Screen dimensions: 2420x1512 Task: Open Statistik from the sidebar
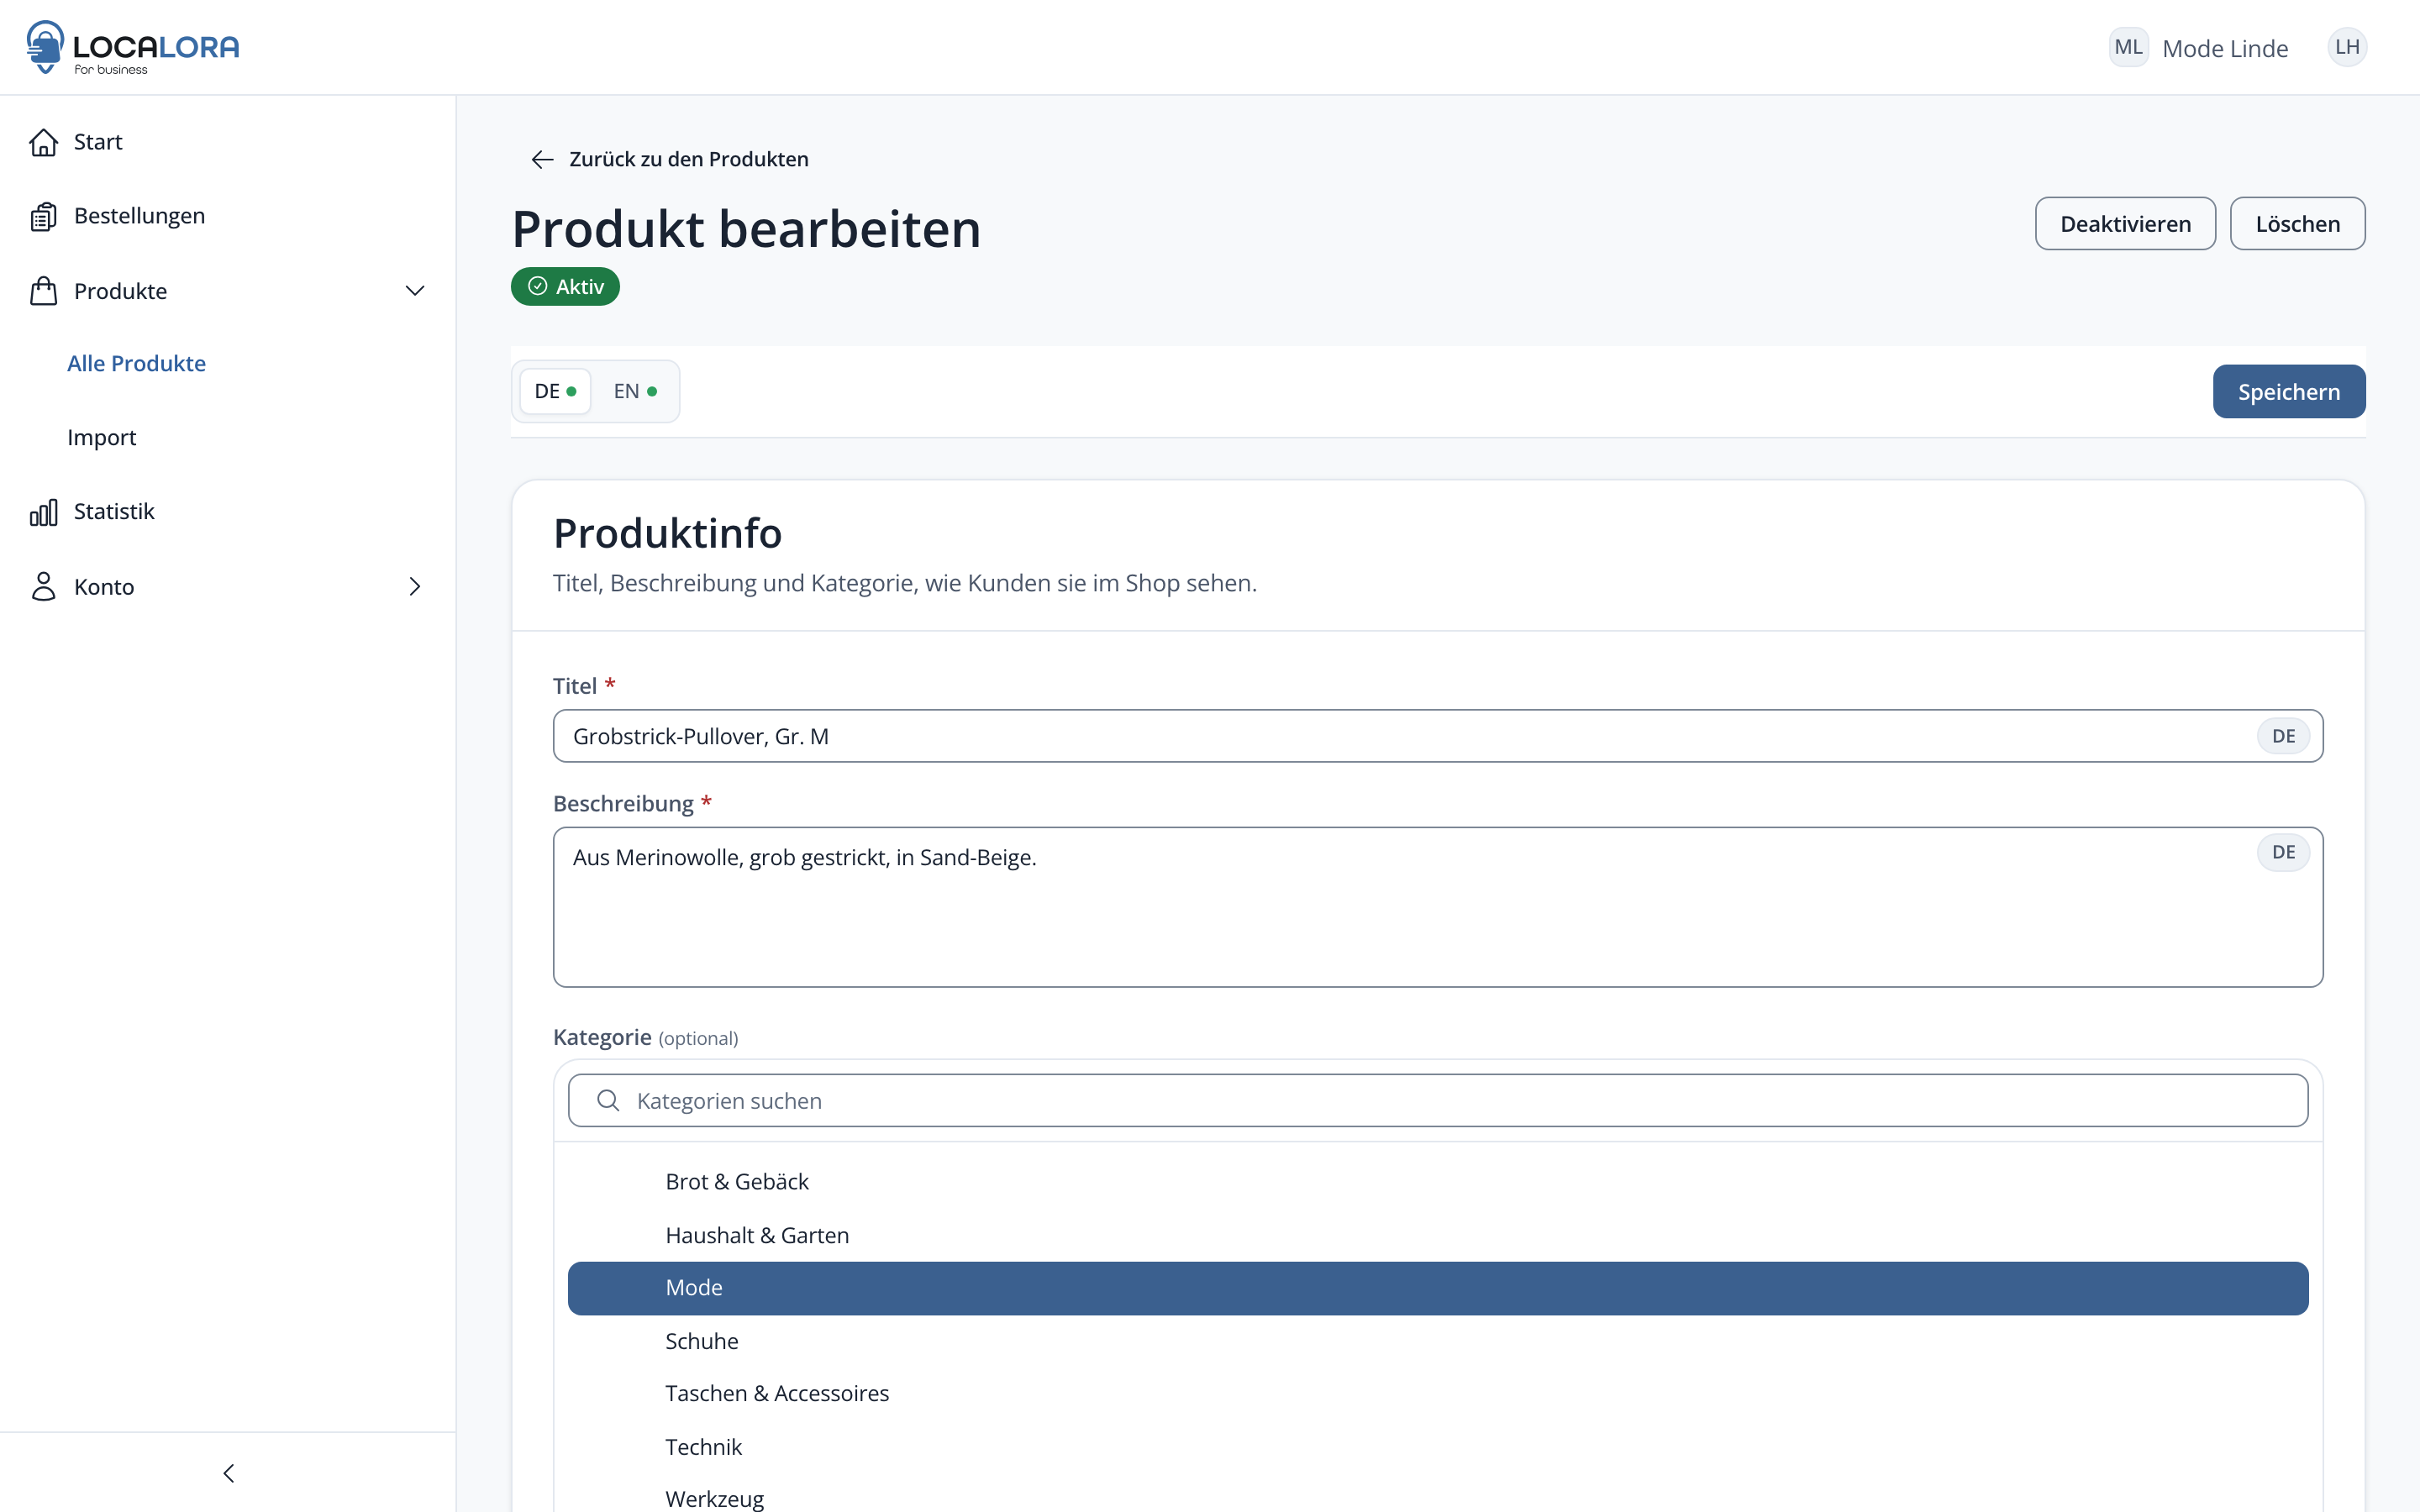click(114, 511)
